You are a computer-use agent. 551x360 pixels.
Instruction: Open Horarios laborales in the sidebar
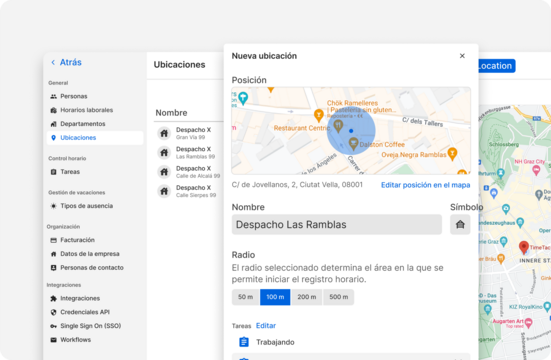coord(86,110)
